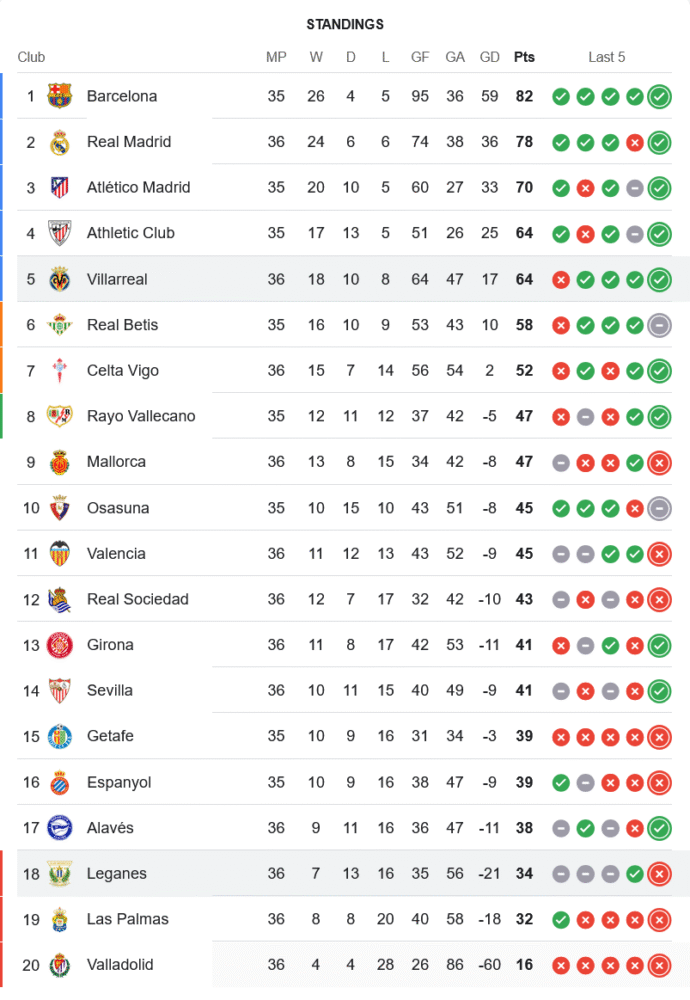
Task: Click the Villarreal yellow crest
Action: click(60, 279)
